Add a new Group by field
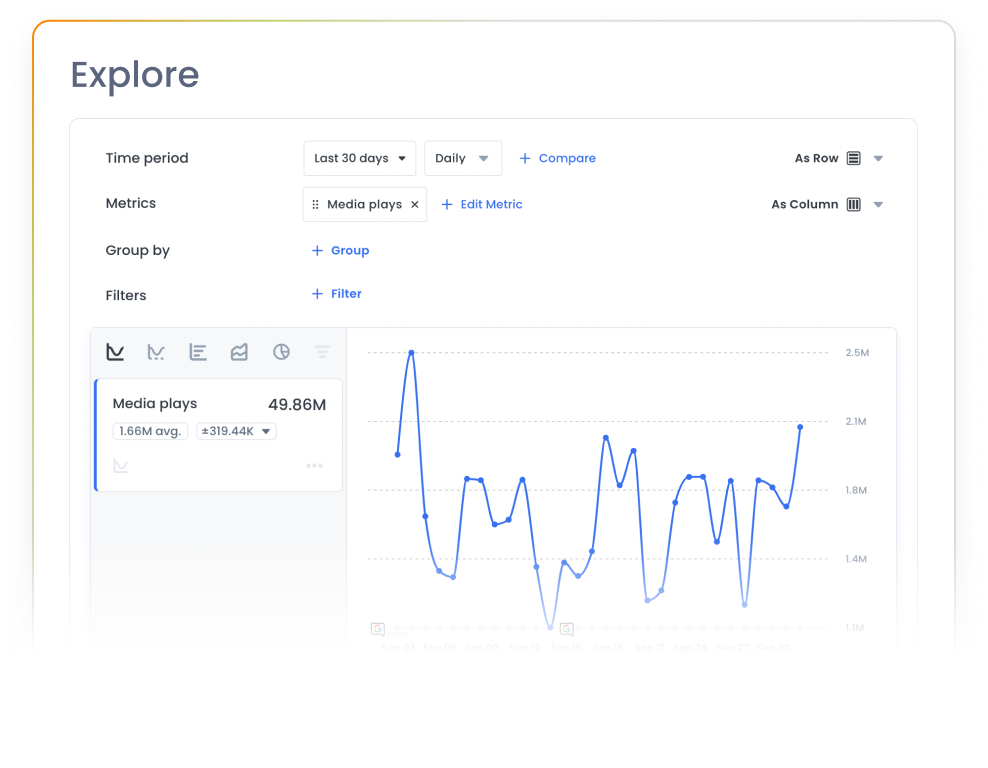 (x=340, y=250)
